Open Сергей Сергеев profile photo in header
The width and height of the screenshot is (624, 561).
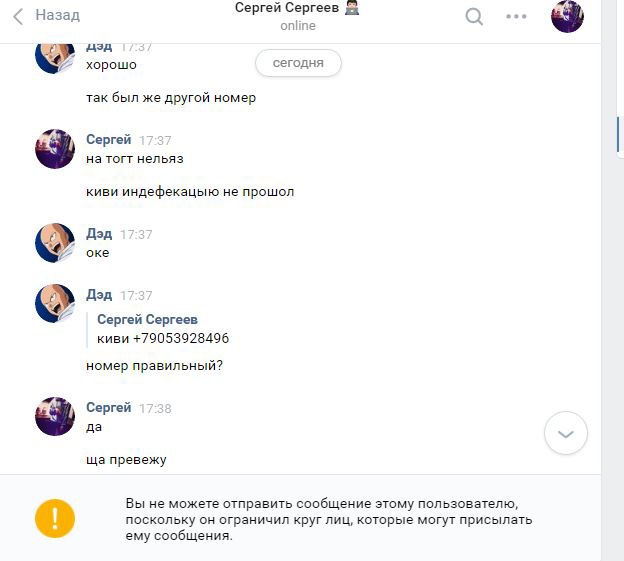[x=567, y=16]
